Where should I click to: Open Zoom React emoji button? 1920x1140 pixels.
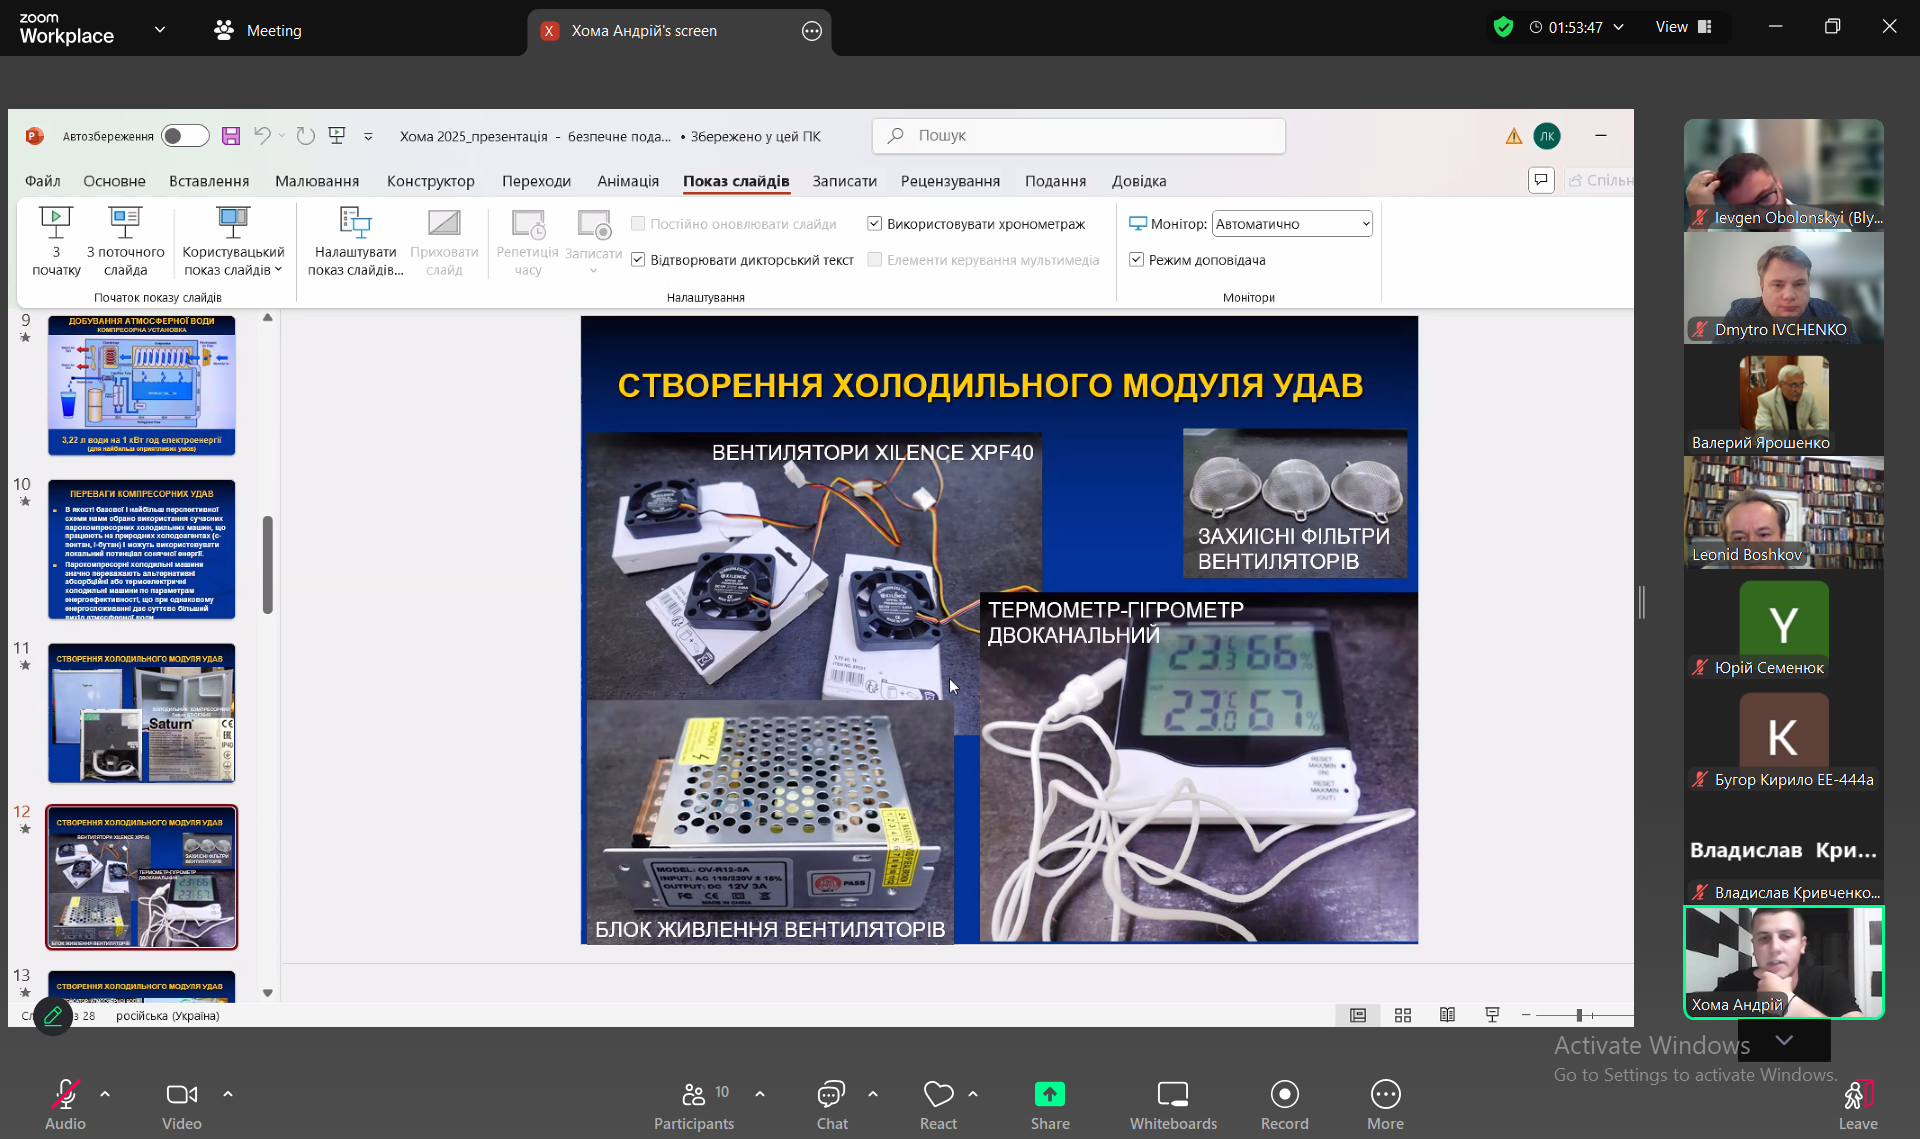click(x=938, y=1104)
